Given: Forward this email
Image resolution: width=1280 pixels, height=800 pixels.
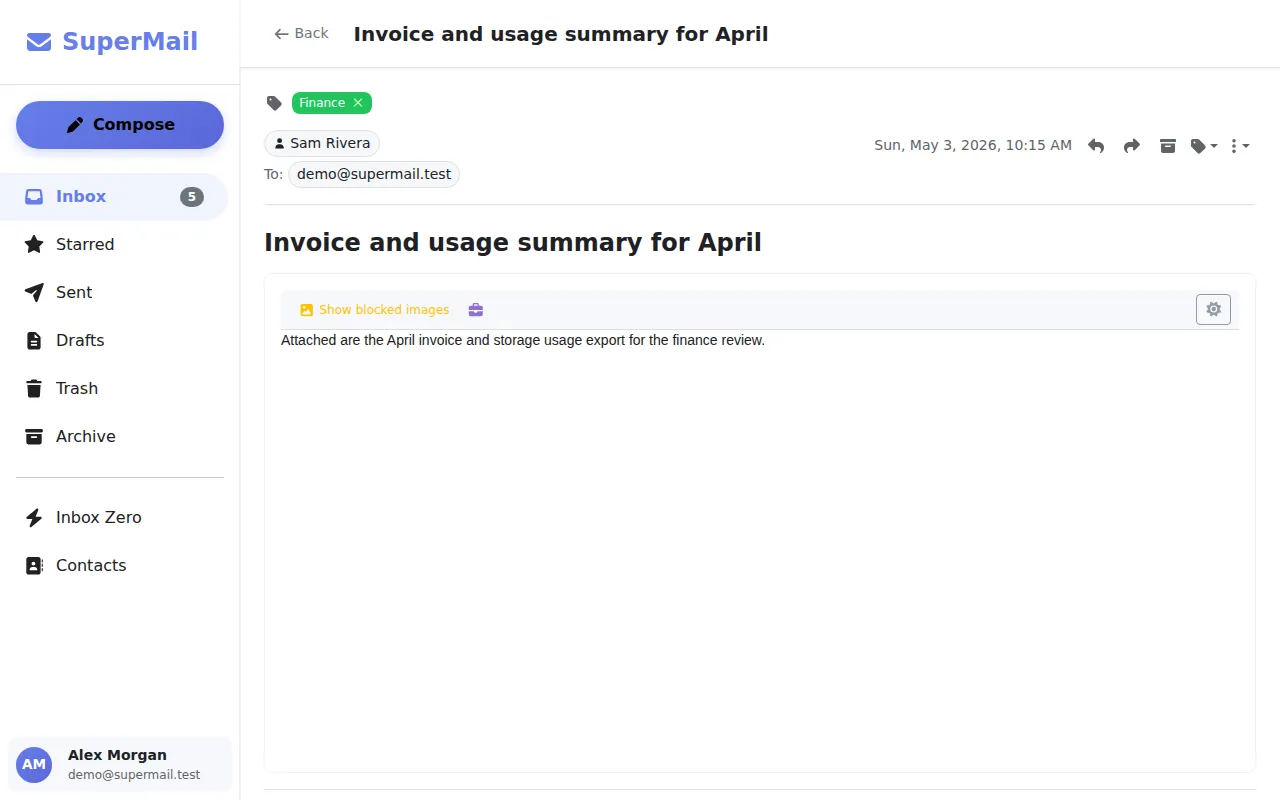Looking at the screenshot, I should (1132, 146).
